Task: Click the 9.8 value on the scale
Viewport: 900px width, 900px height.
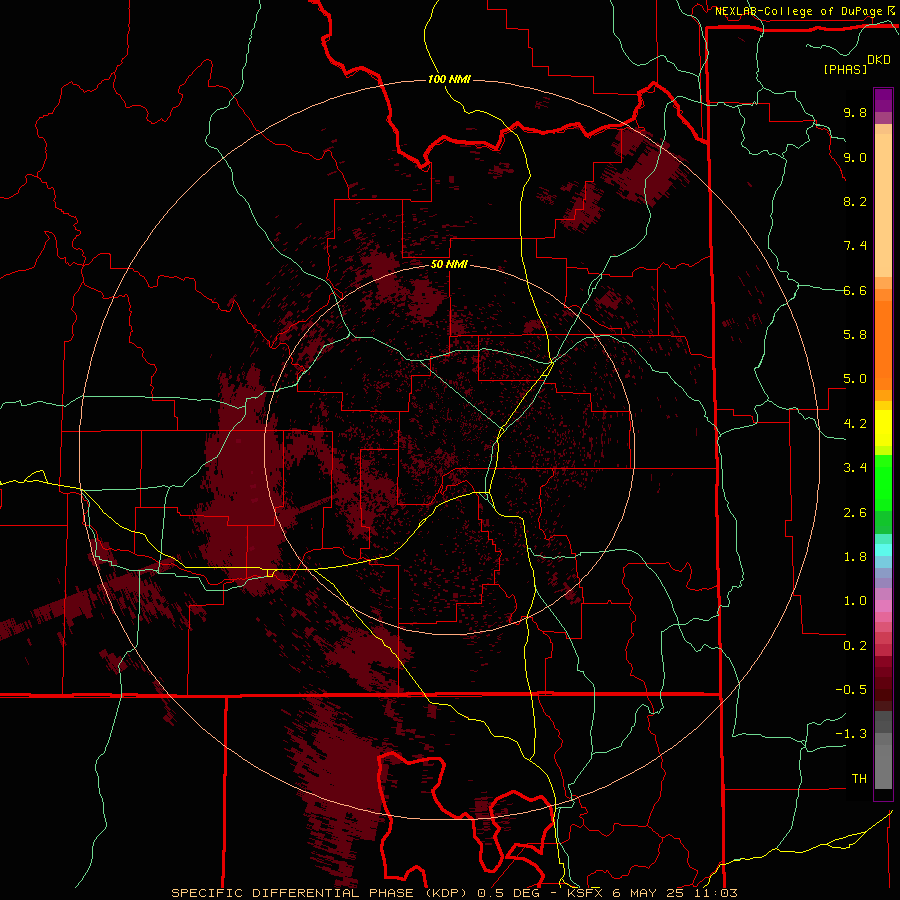Action: click(x=855, y=112)
